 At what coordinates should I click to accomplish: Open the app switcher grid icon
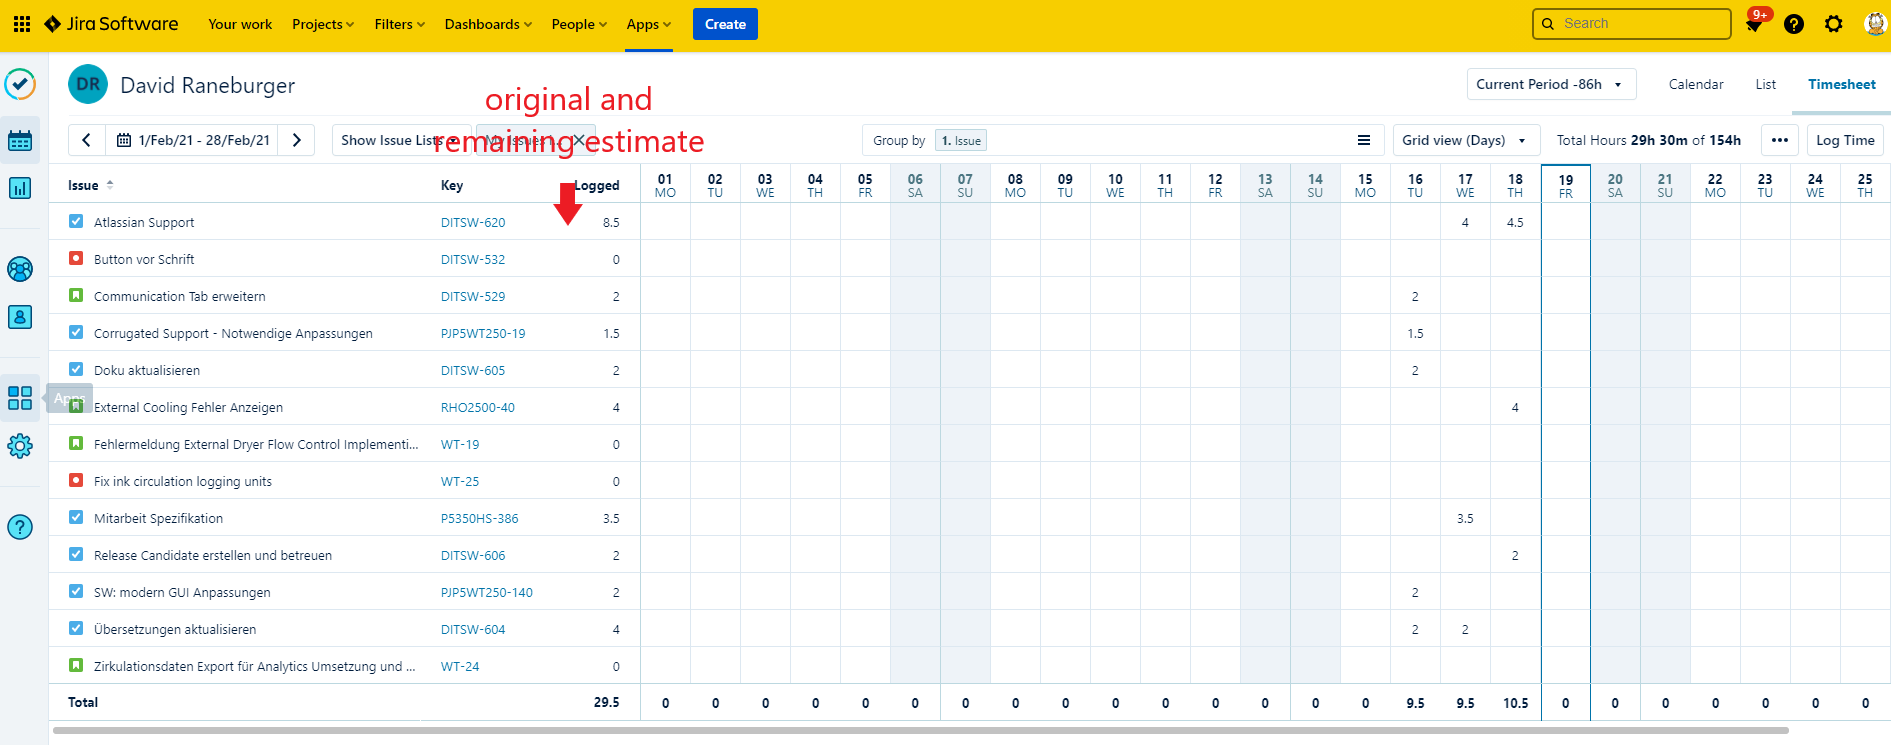pos(21,24)
